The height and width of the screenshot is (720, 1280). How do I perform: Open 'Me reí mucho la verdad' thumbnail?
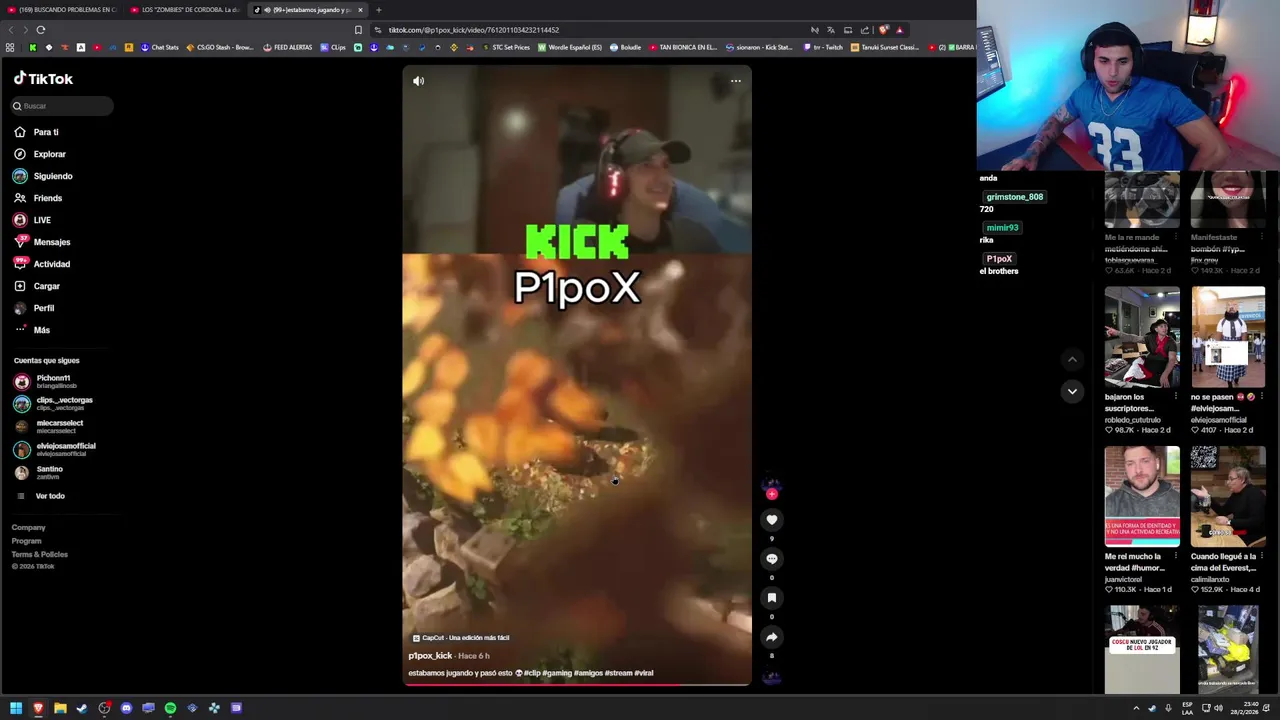click(x=1142, y=496)
